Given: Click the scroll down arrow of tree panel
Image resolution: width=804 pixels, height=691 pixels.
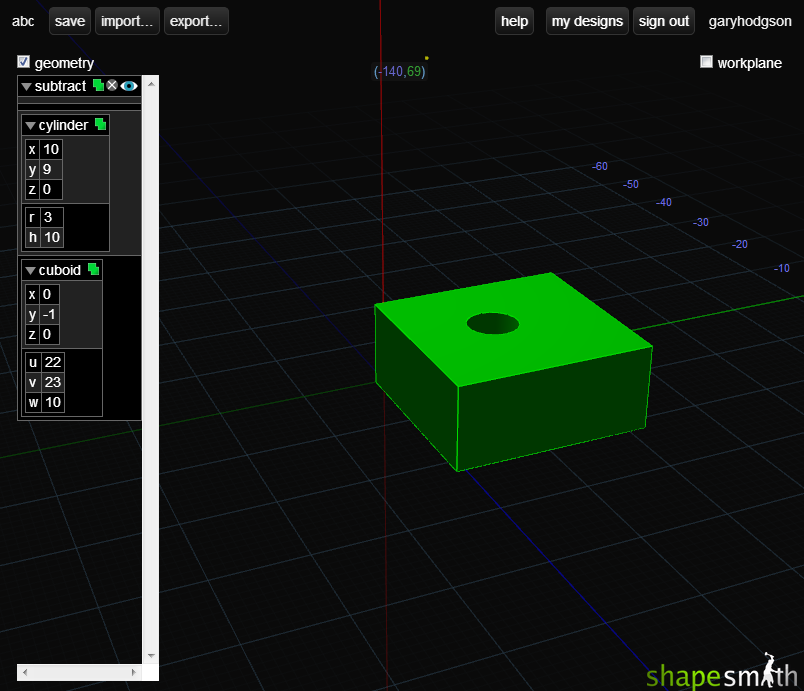Looking at the screenshot, I should [x=151, y=656].
